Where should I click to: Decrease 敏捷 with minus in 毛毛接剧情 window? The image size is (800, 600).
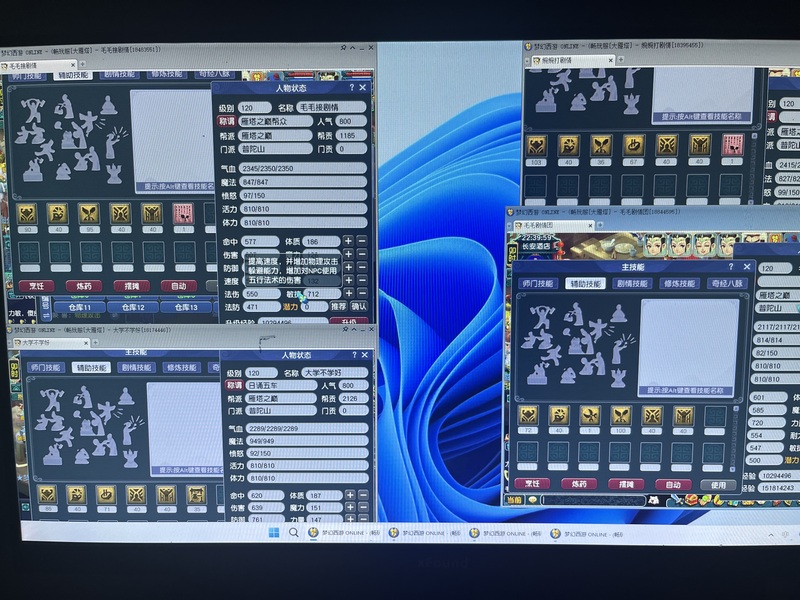point(362,293)
